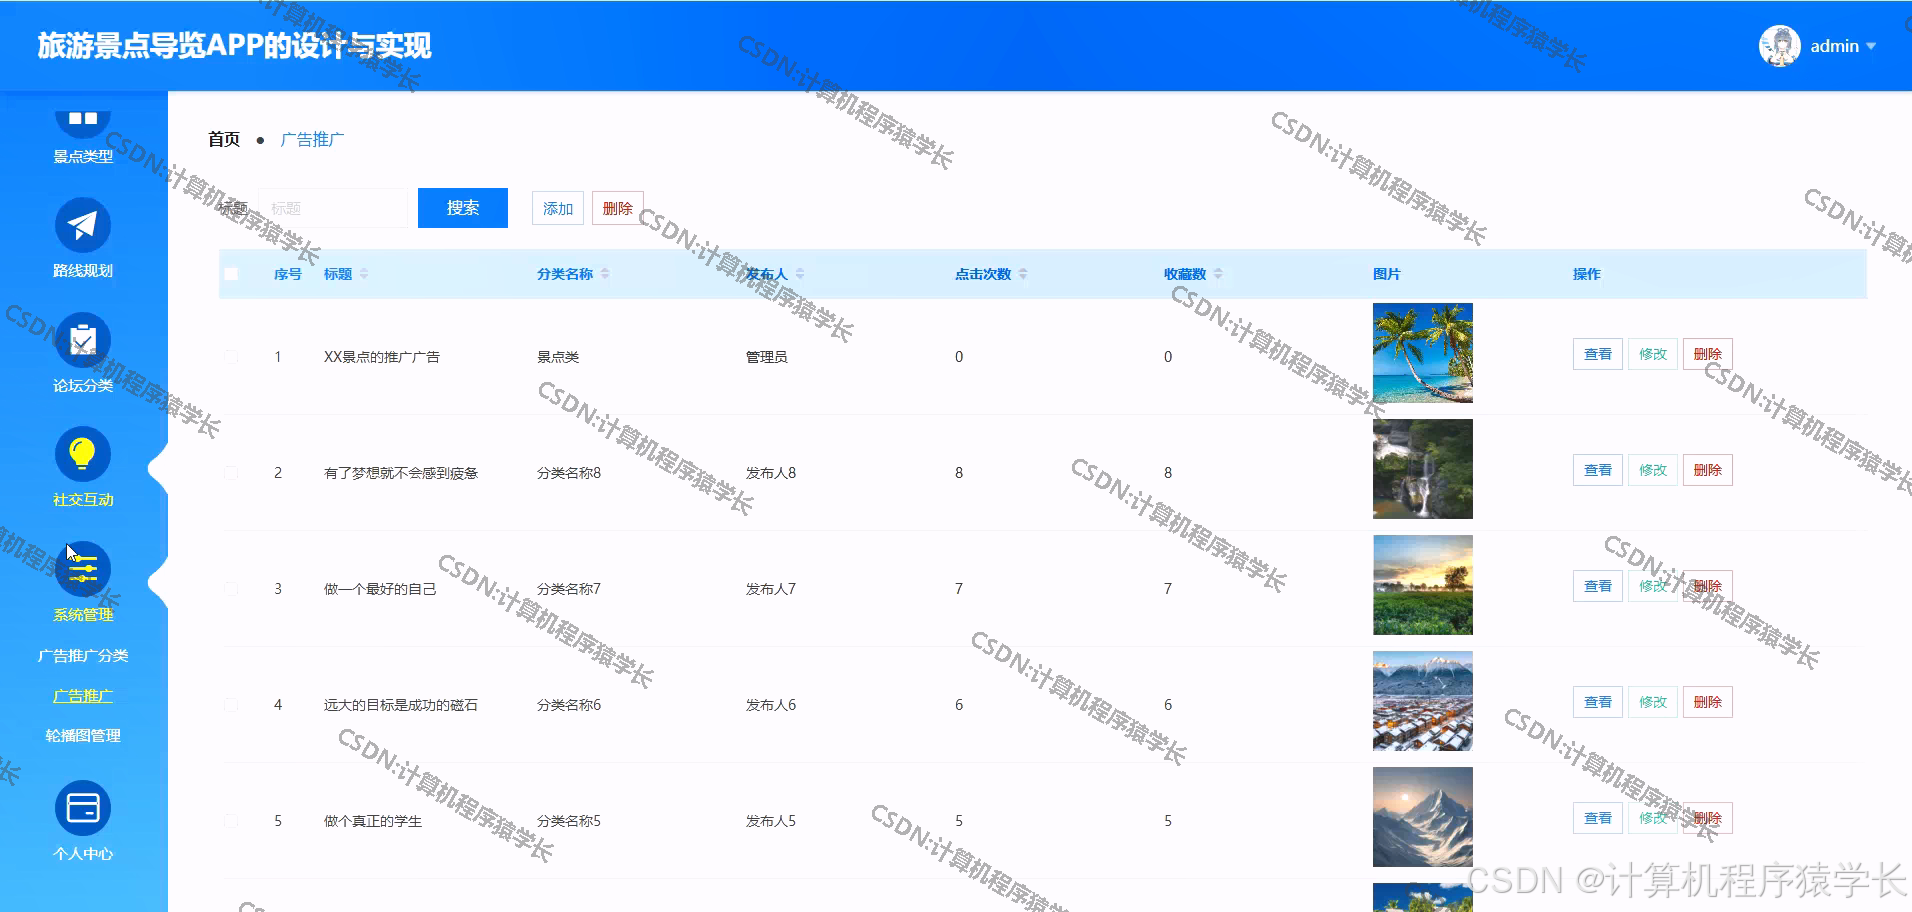Click cell text 分类名称8
The height and width of the screenshot is (912, 1912).
(x=569, y=473)
